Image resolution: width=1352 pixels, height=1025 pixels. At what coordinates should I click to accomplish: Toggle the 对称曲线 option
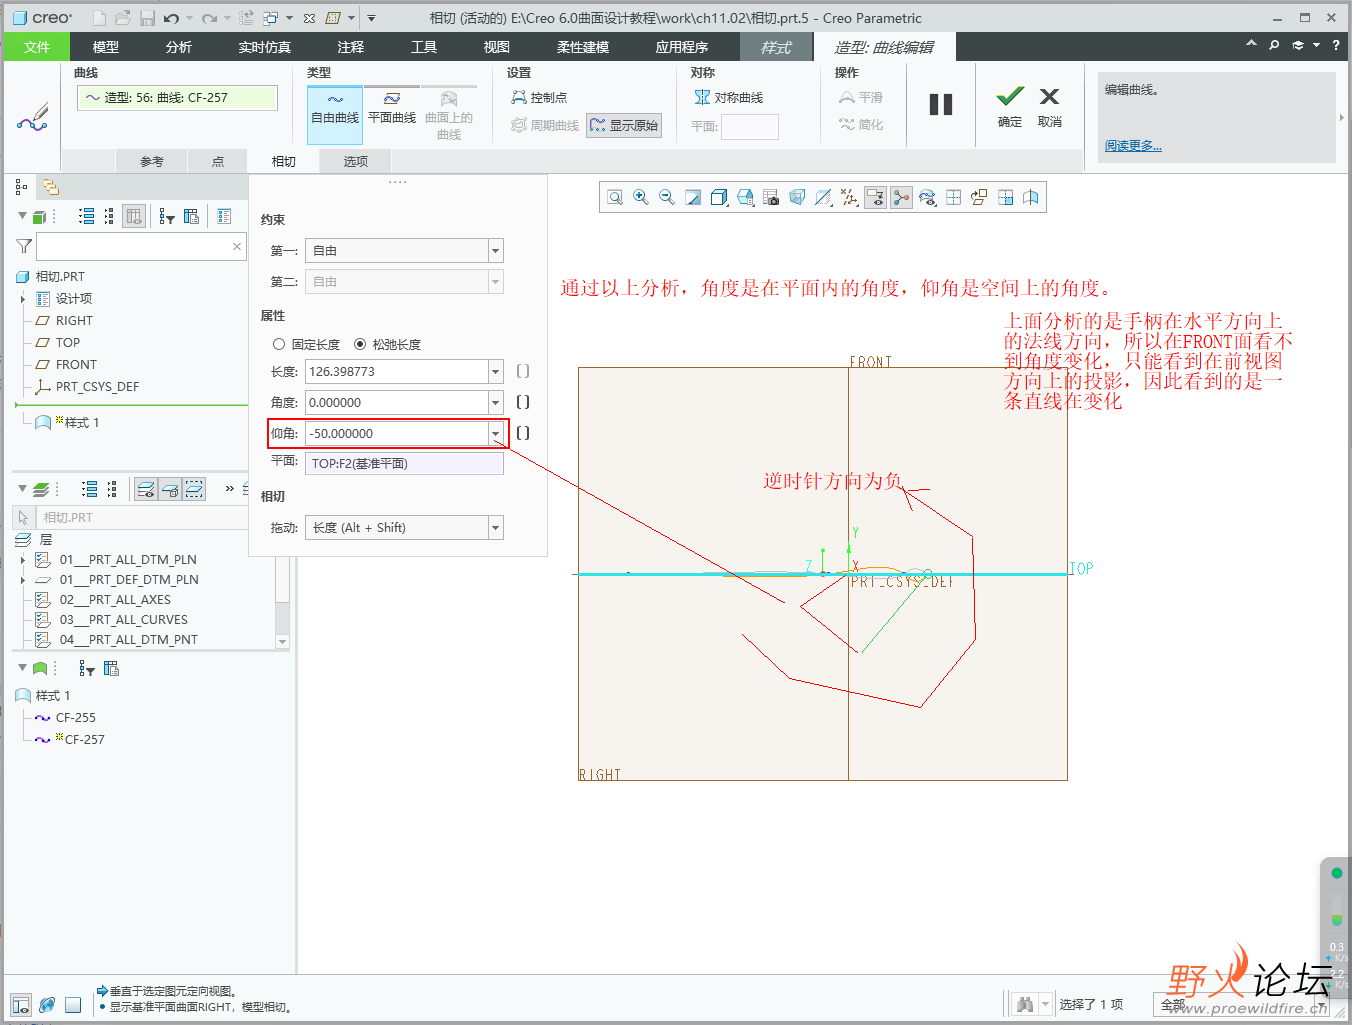(x=729, y=97)
